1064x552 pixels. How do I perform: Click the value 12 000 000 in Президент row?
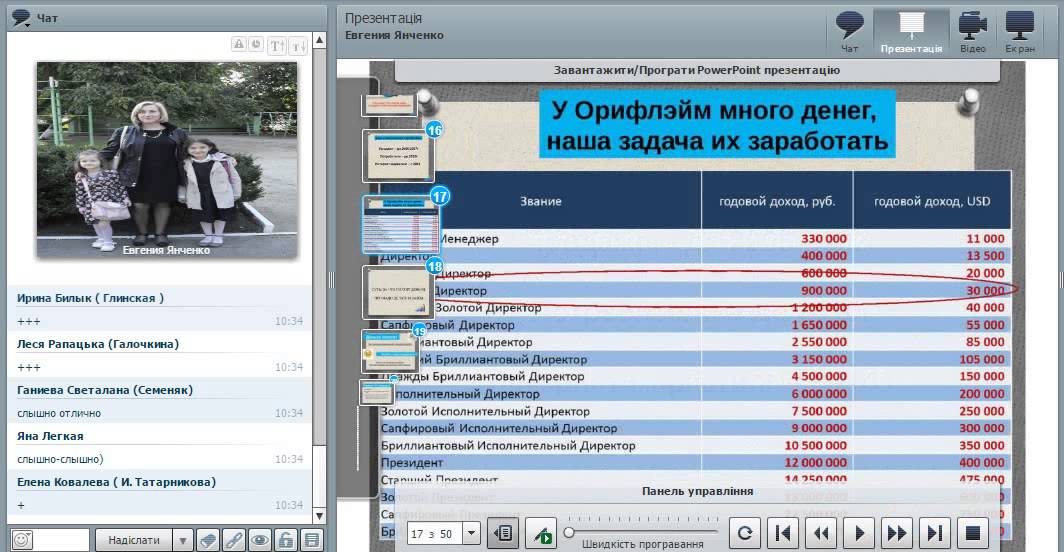point(815,462)
